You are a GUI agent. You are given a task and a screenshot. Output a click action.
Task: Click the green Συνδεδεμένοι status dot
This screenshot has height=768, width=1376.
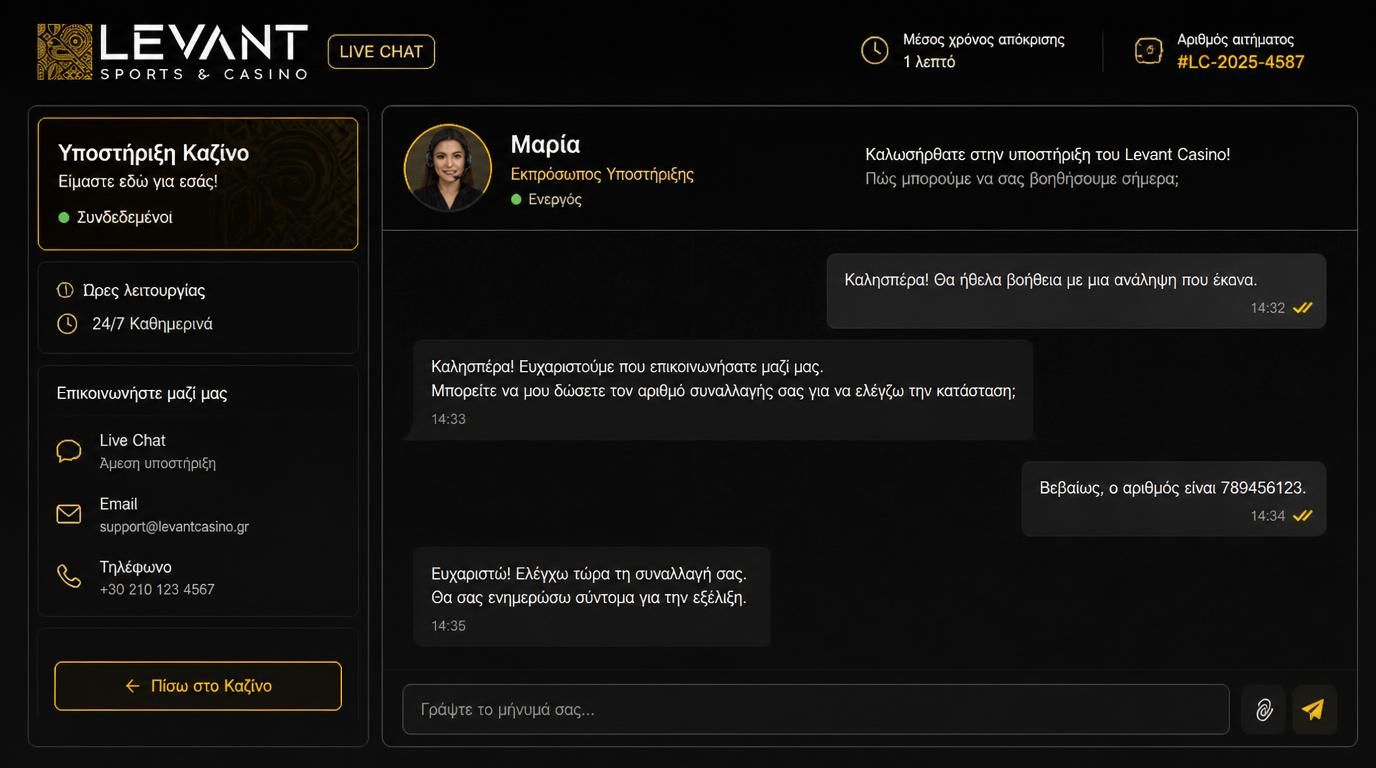tap(64, 217)
